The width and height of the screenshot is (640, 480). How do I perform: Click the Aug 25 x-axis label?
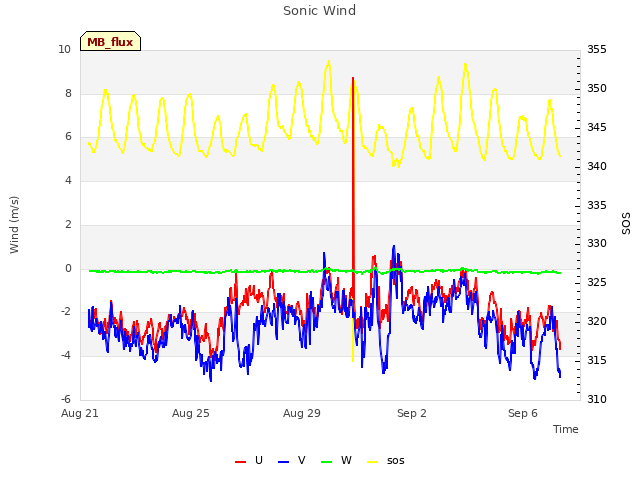tap(191, 413)
